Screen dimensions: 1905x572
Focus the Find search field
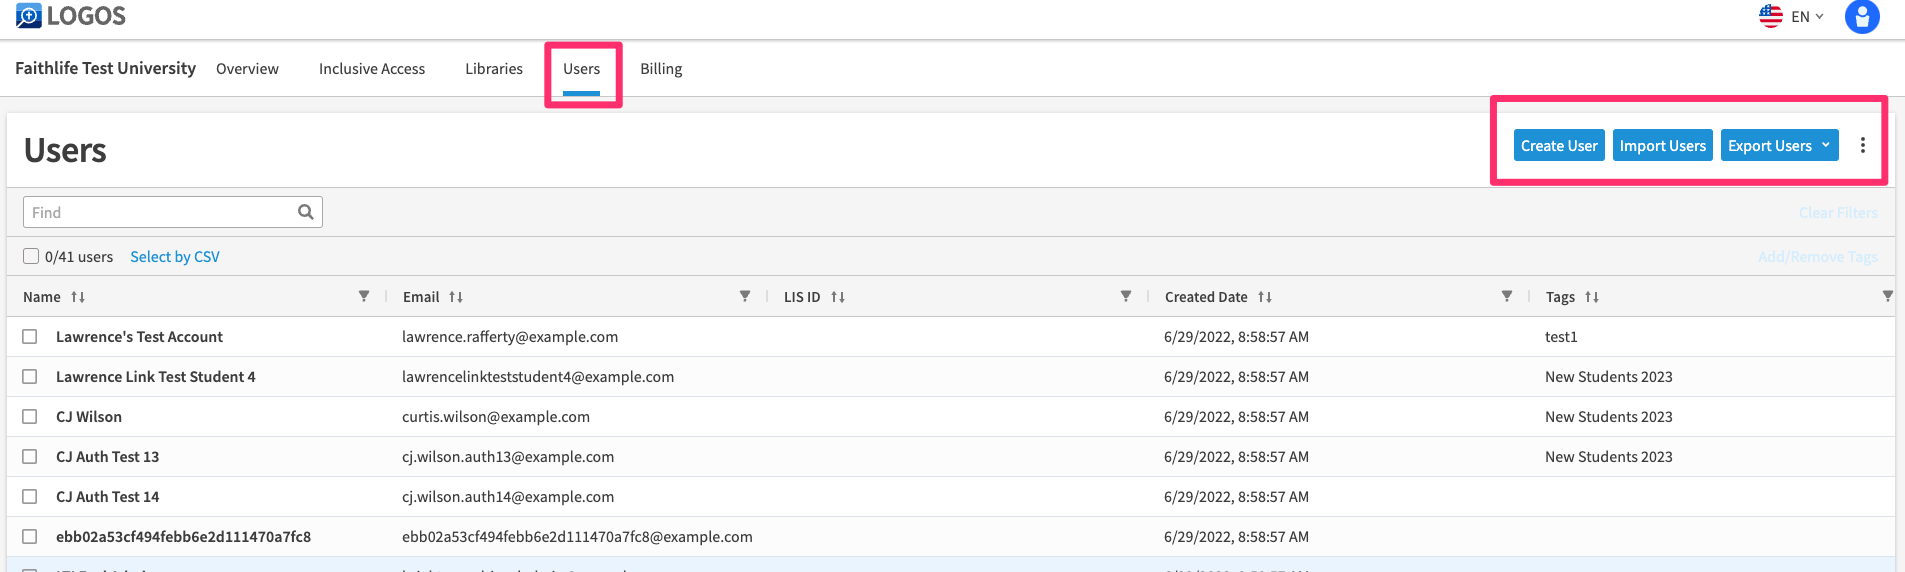point(172,212)
